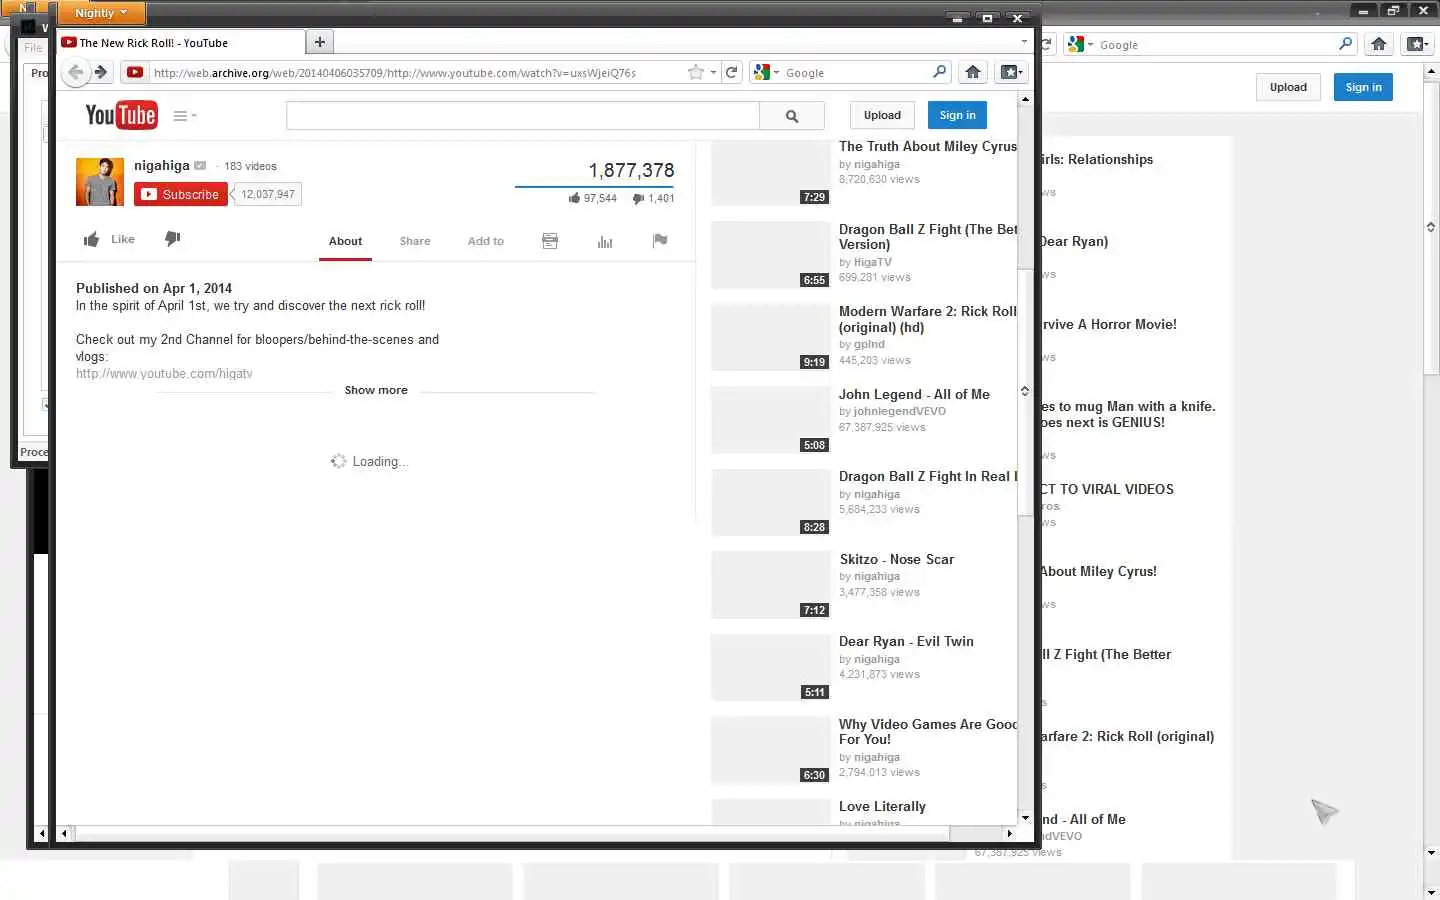The width and height of the screenshot is (1440, 900).
Task: Open Modern Warfare 2: Rick Roll video
Action: point(928,319)
